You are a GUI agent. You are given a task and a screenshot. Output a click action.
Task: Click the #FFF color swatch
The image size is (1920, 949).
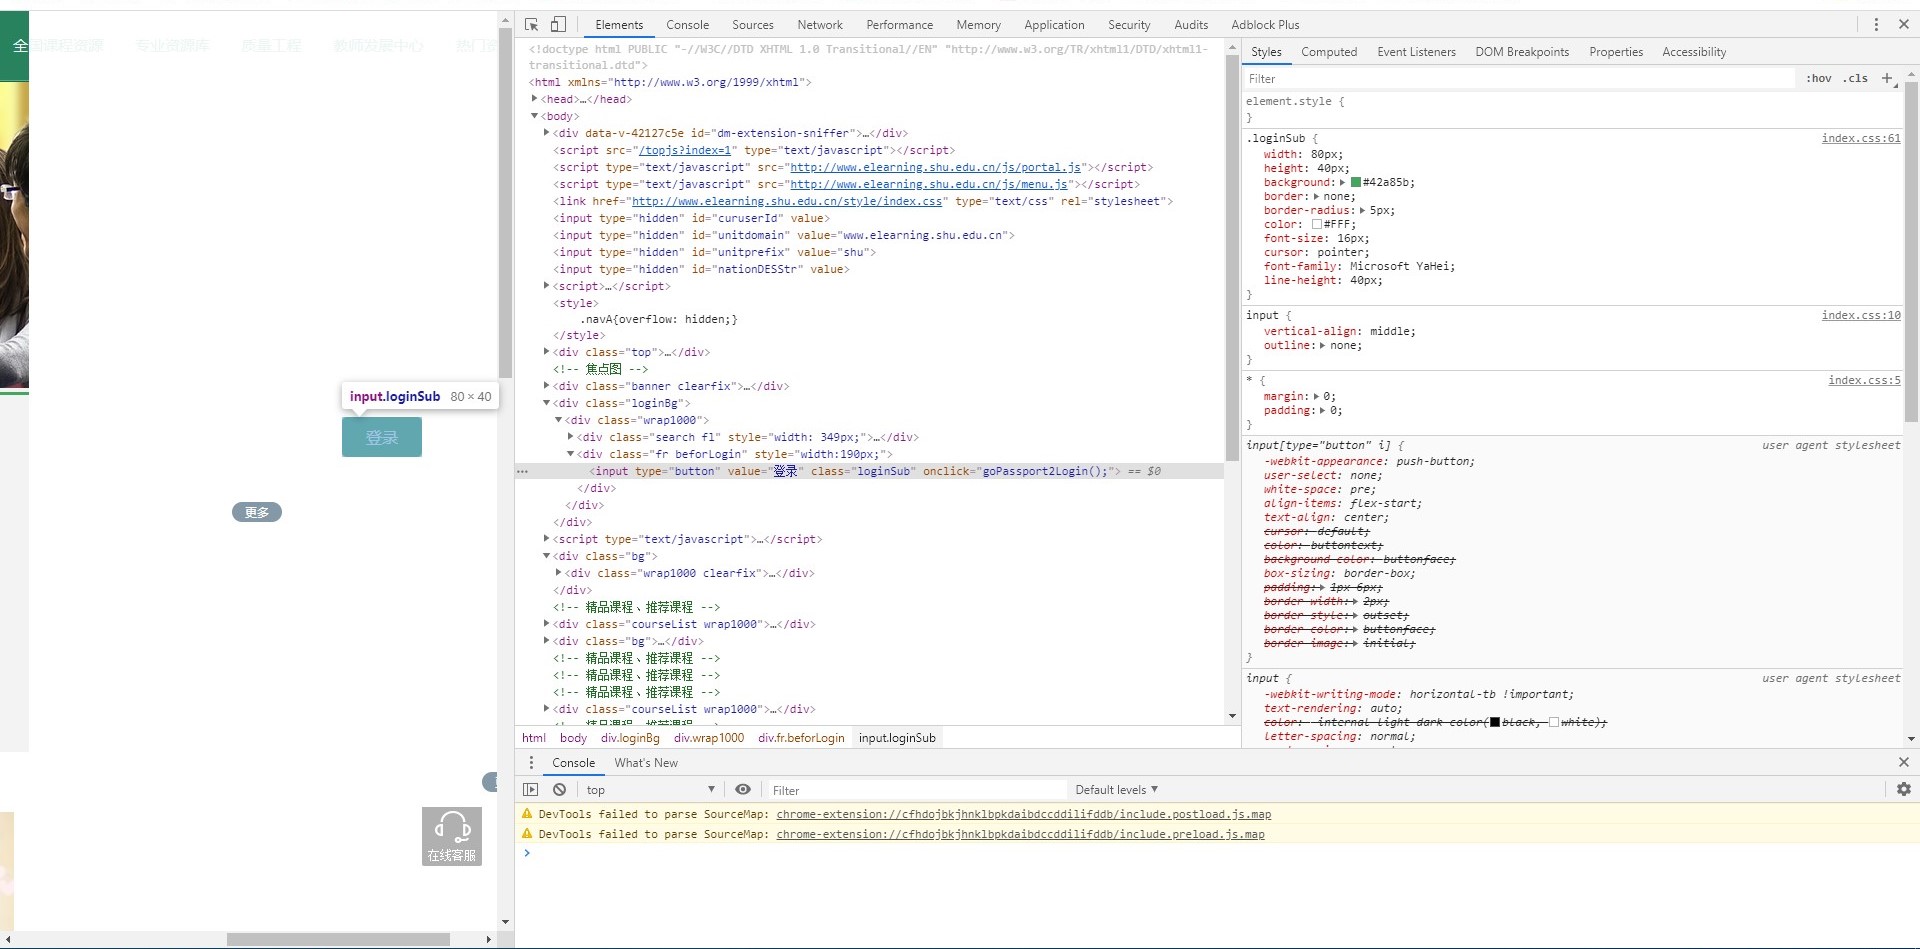tap(1317, 225)
